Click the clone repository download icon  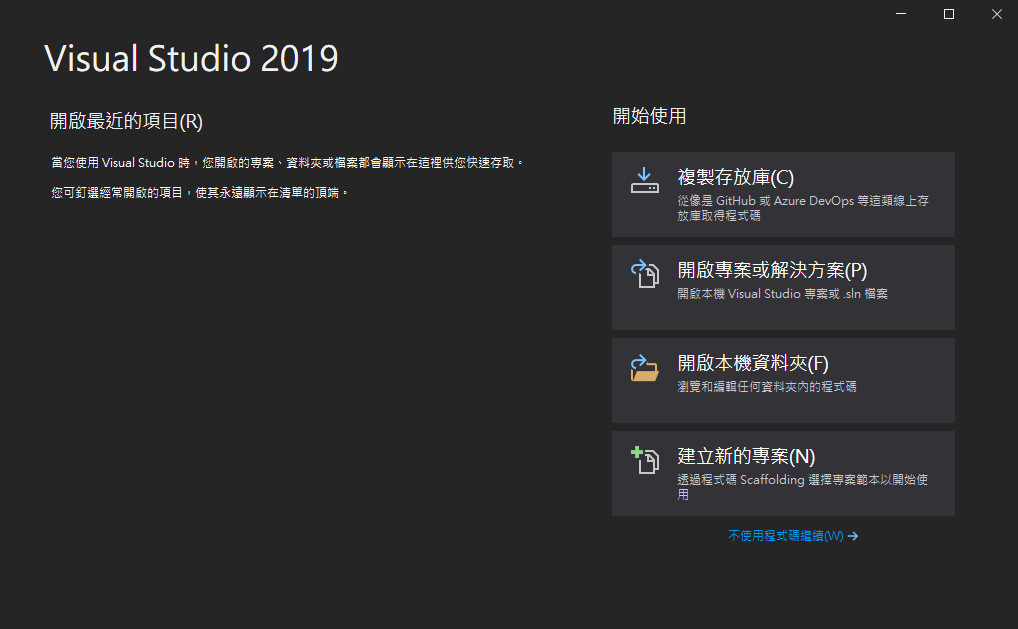(645, 180)
